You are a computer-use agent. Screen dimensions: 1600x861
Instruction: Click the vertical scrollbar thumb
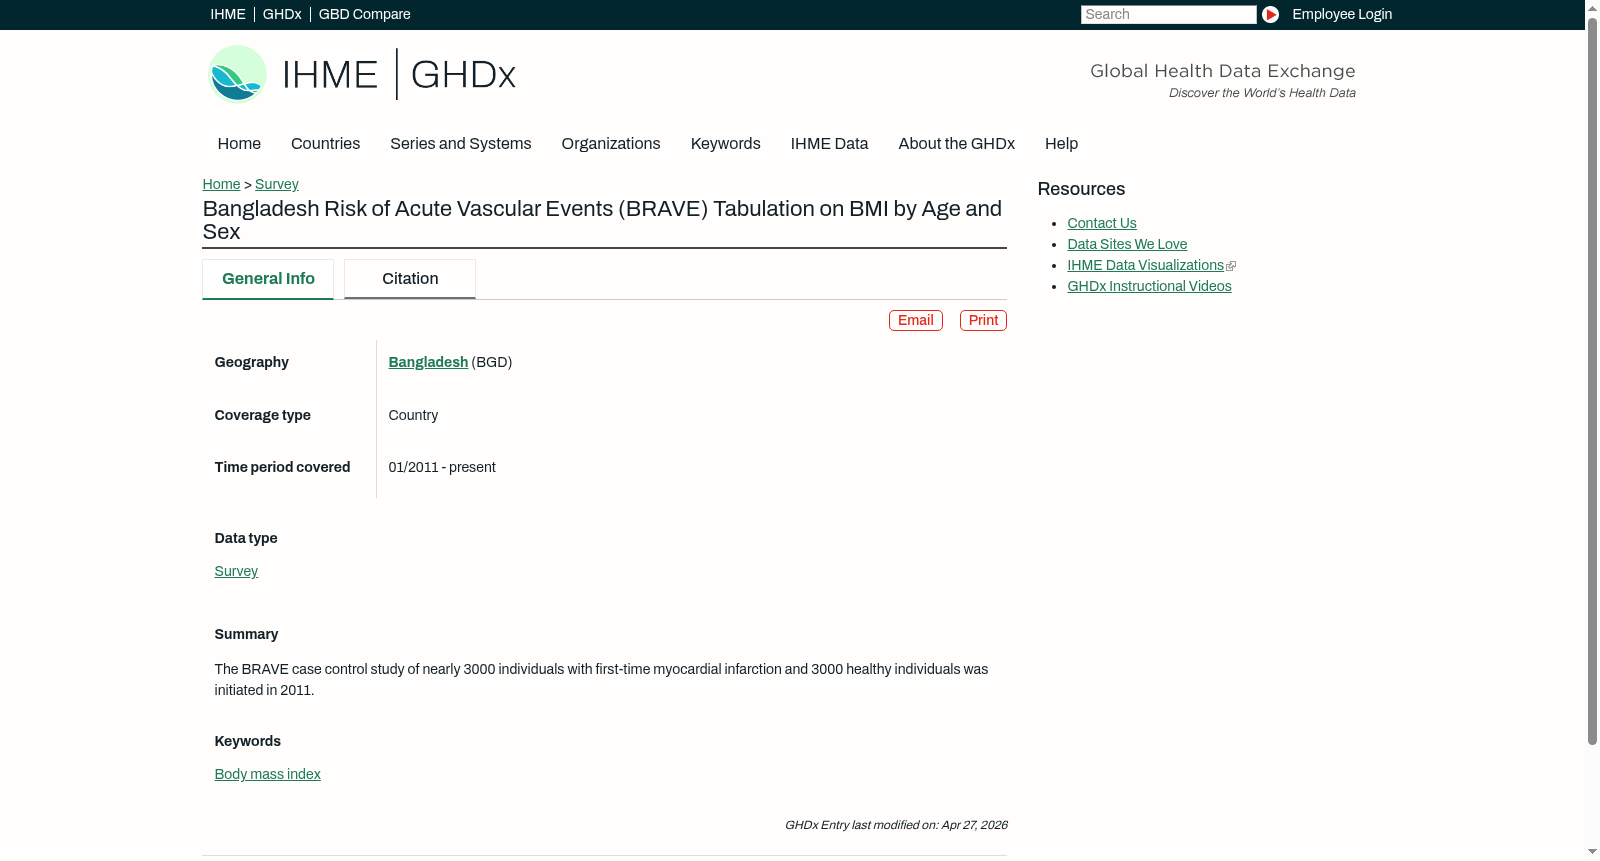[1592, 381]
